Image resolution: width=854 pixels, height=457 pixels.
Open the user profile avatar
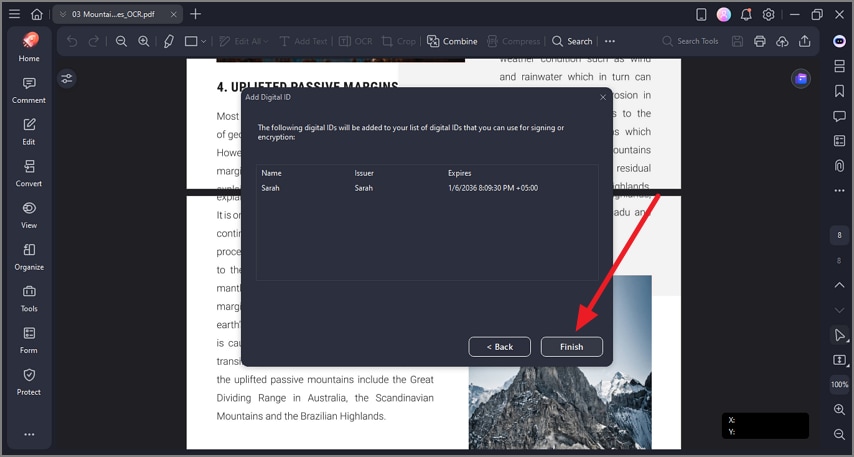tap(724, 15)
